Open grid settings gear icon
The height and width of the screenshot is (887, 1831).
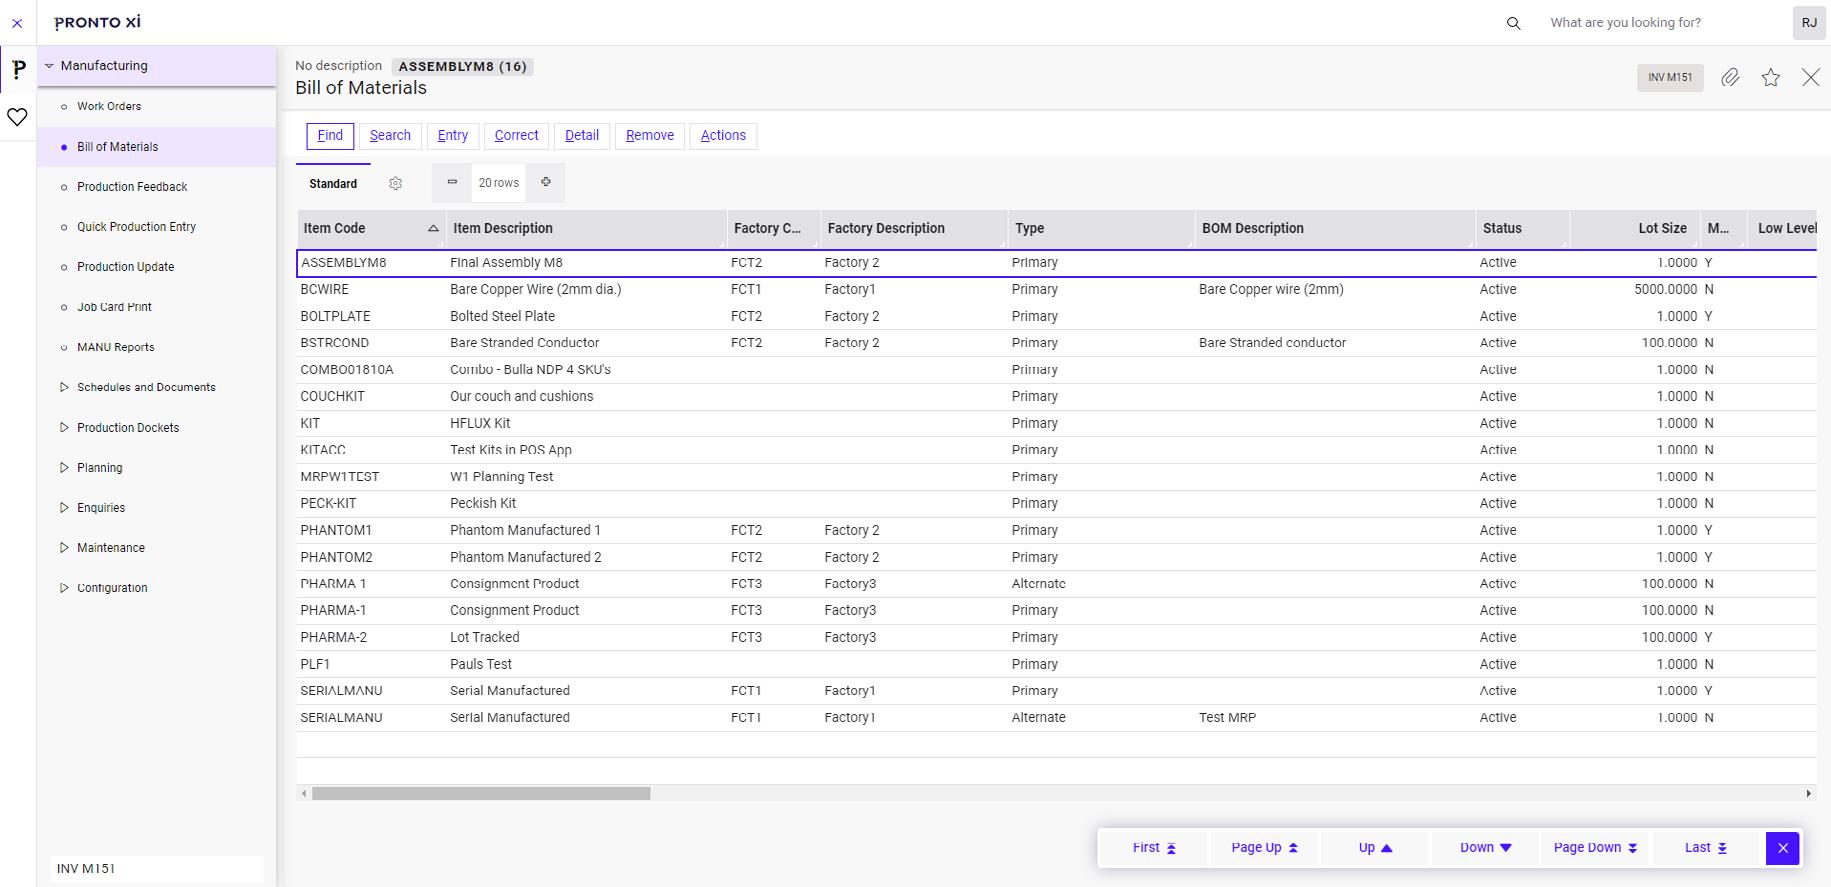point(396,183)
